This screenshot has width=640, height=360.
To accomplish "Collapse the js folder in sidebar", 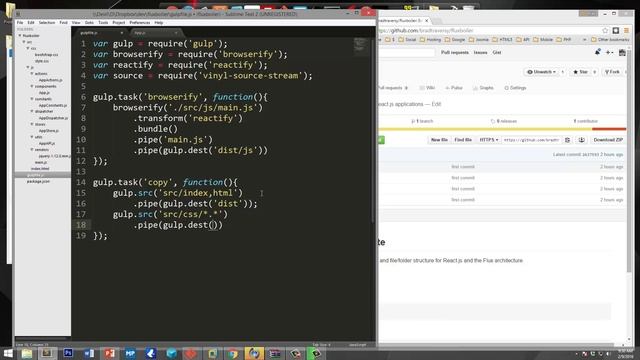I will (28, 67).
